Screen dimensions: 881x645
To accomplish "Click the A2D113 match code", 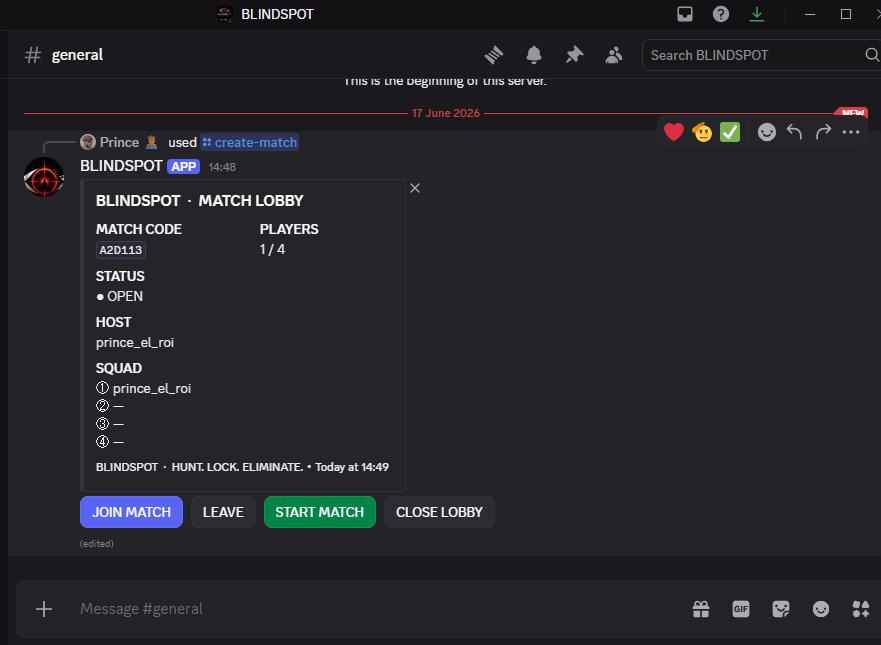I will 121,250.
